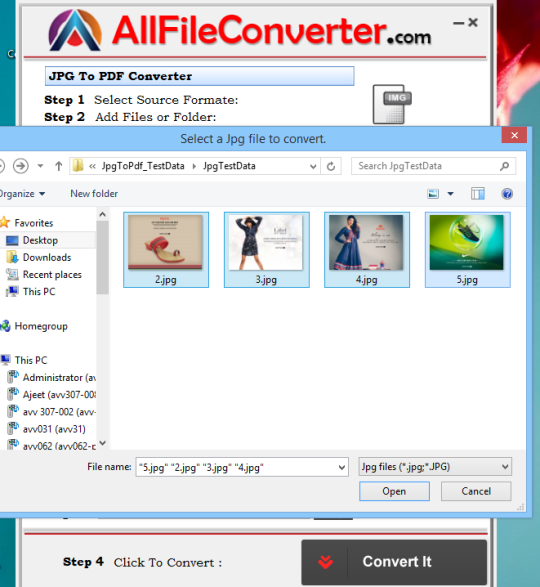540x587 pixels.
Task: Click the 'Step 4' label
Action: (x=83, y=562)
